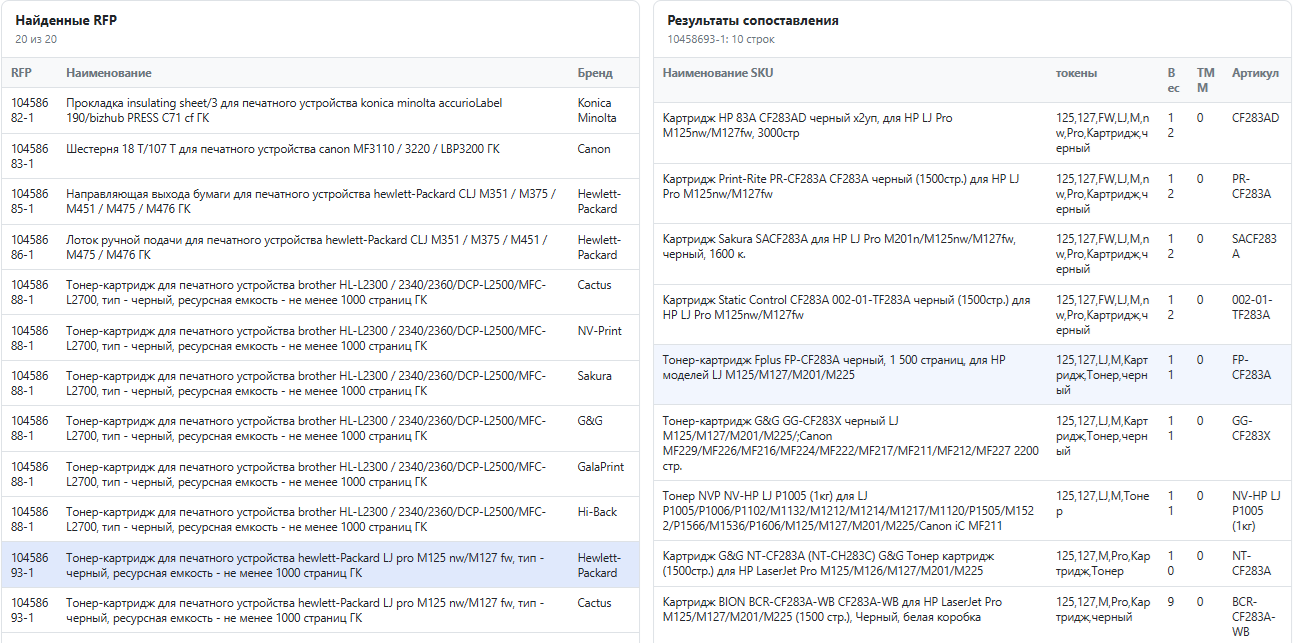The width and height of the screenshot is (1293, 643).
Task: Click the highlighted LJ pro M125 row with Hewlett-Packard brand
Action: (320, 565)
